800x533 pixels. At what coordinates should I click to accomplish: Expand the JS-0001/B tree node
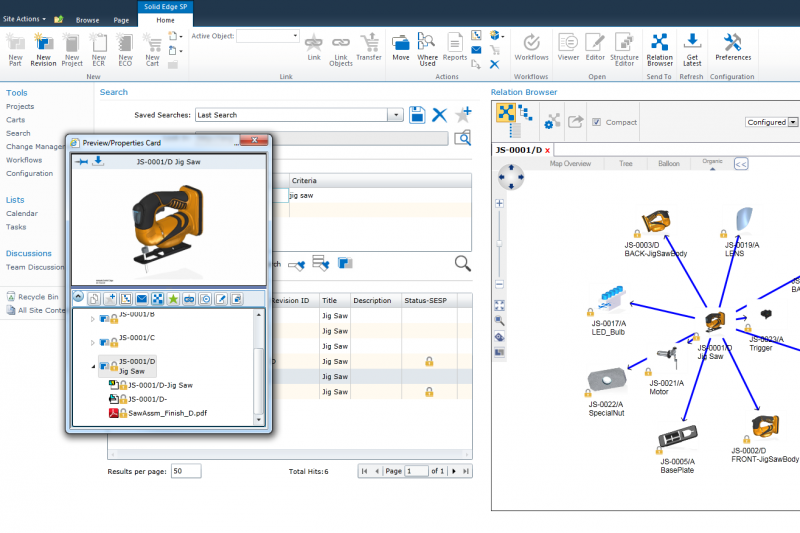pos(92,319)
